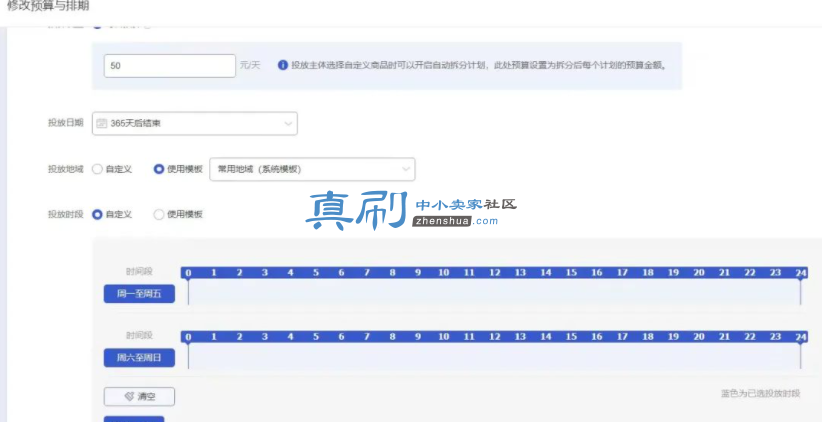Click the 时间段 label above 周六至周日
Screen dimensions: 822x422
point(139,336)
